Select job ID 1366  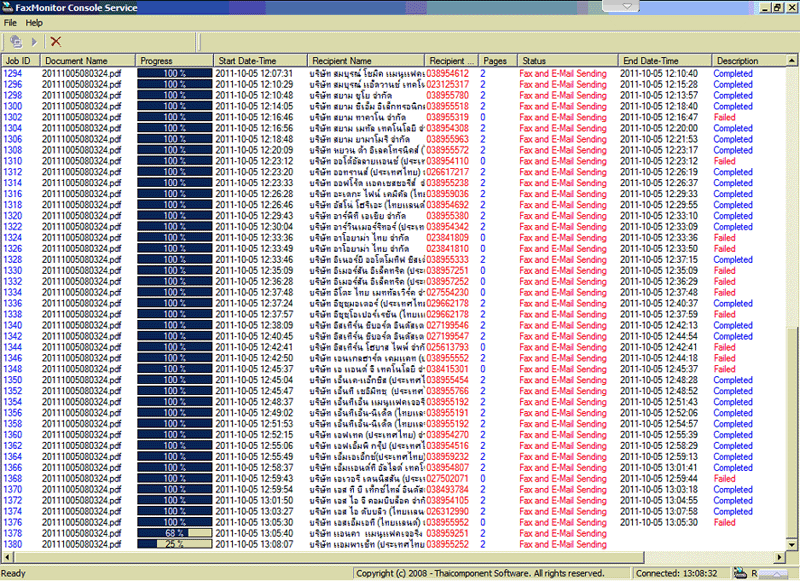(x=13, y=468)
